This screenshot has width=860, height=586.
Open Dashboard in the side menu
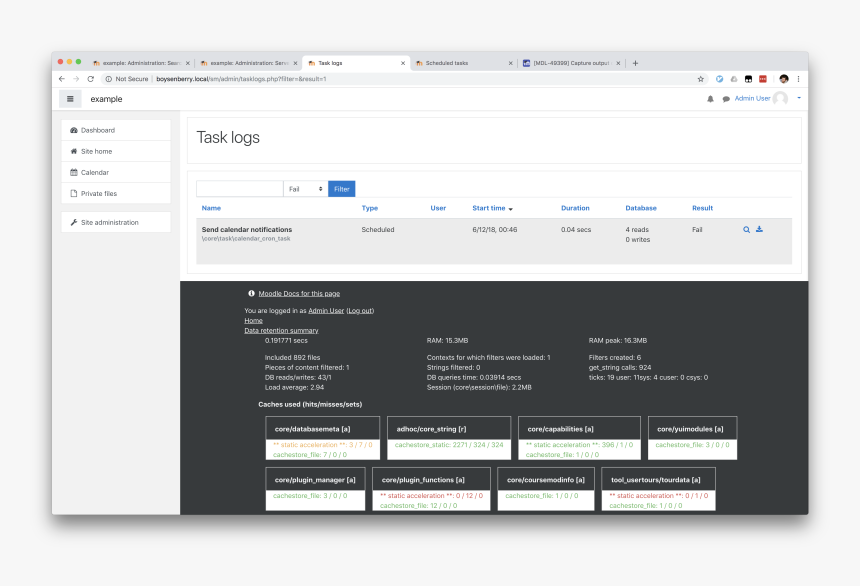[116, 130]
